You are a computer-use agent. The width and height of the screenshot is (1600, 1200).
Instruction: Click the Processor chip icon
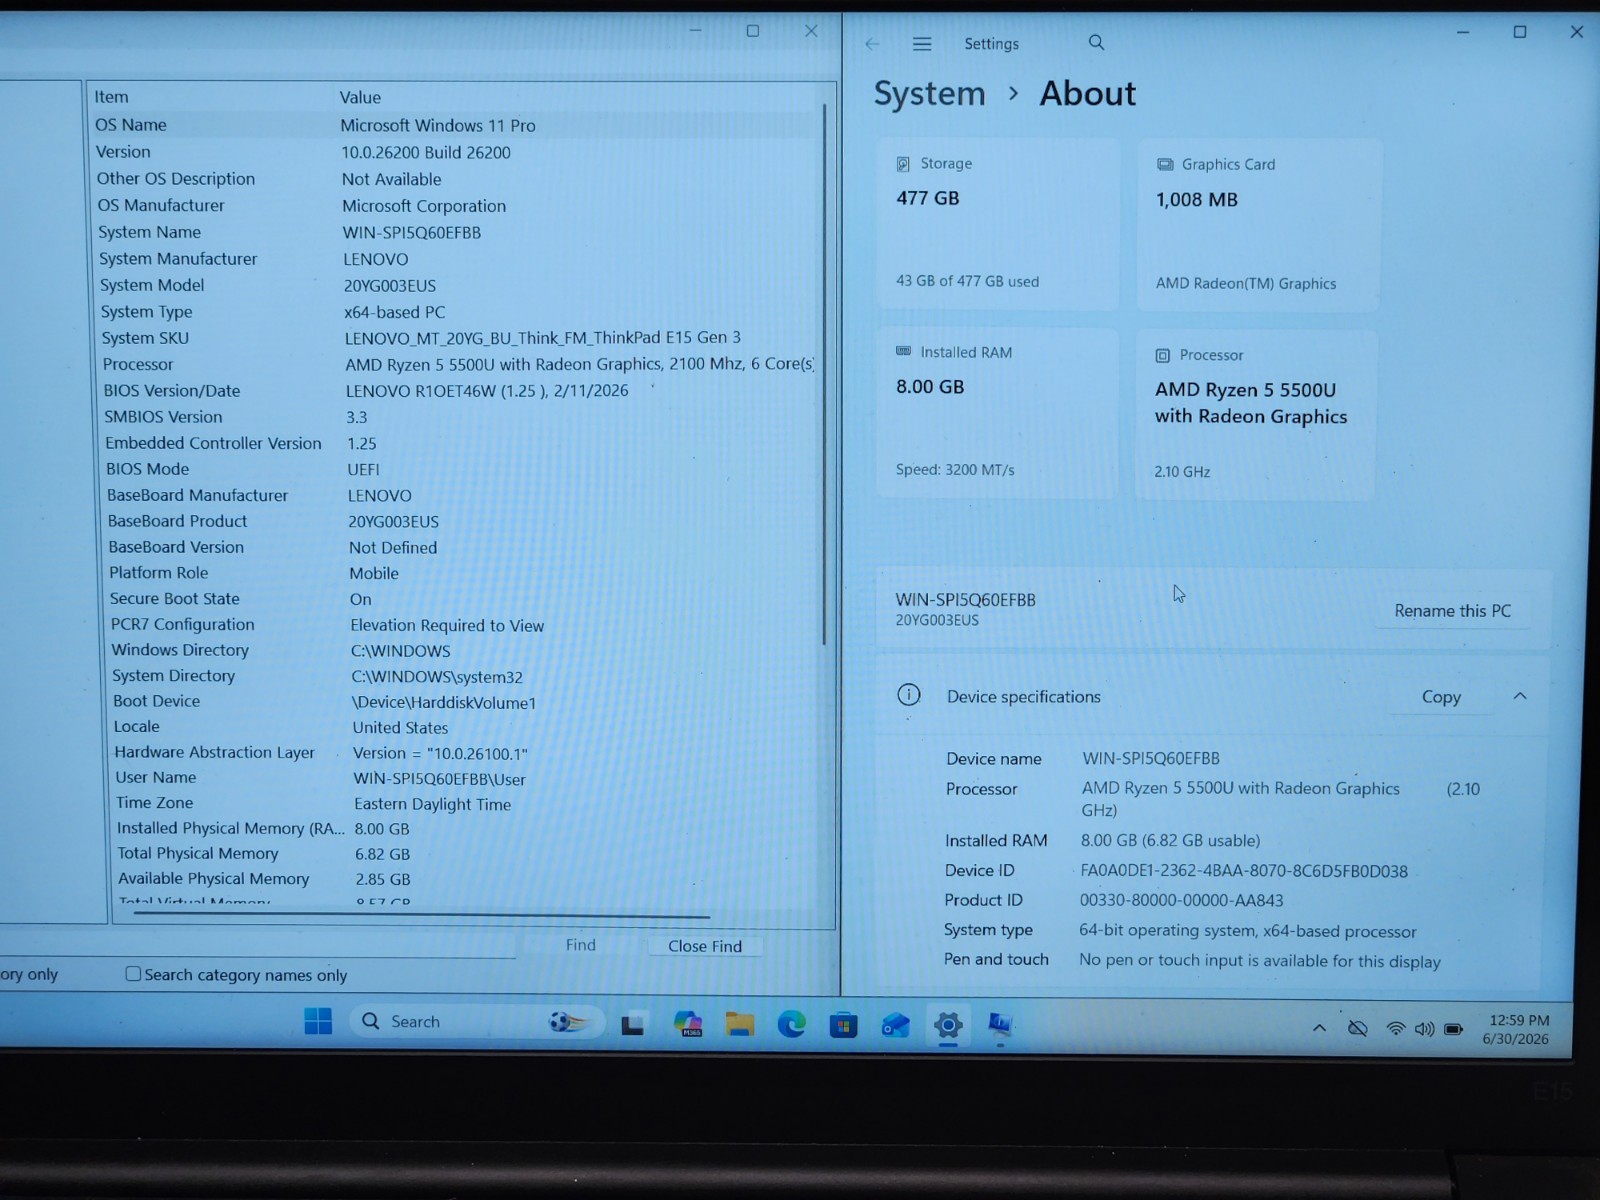(x=1162, y=355)
